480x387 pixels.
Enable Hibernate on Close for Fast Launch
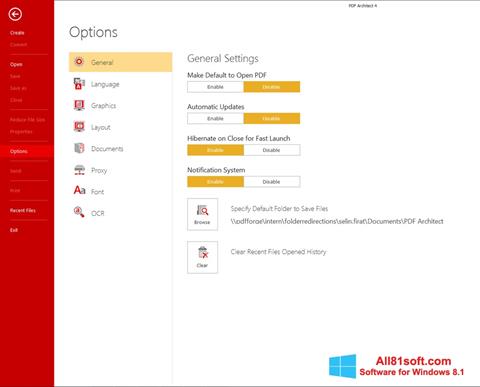(215, 150)
